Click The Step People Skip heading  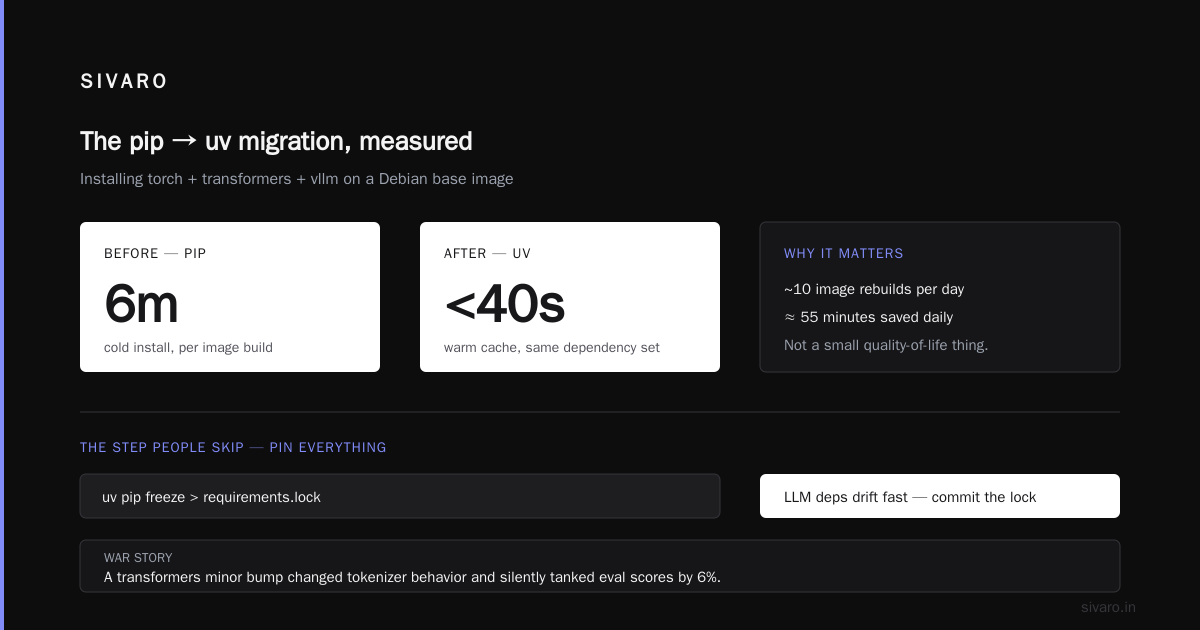pos(233,447)
